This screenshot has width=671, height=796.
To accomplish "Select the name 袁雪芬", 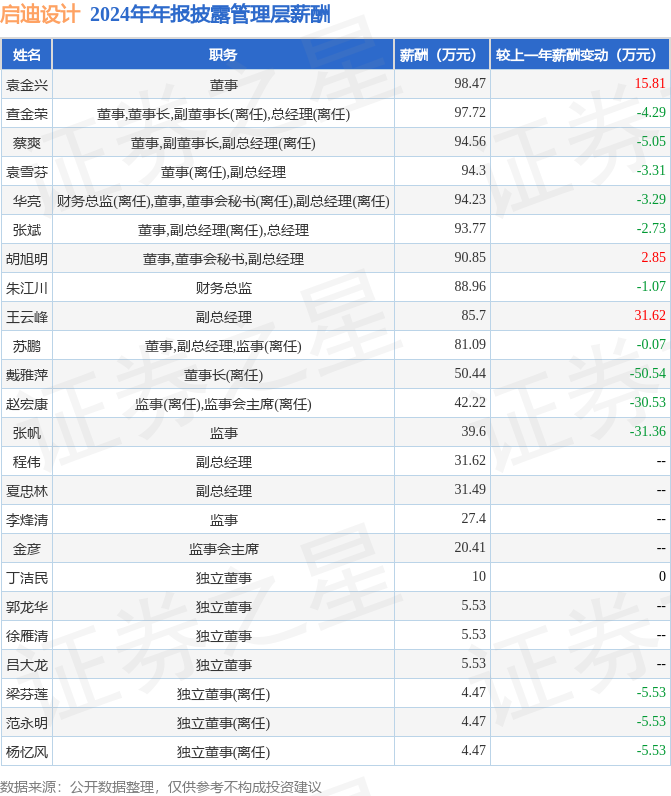I will point(26,172).
